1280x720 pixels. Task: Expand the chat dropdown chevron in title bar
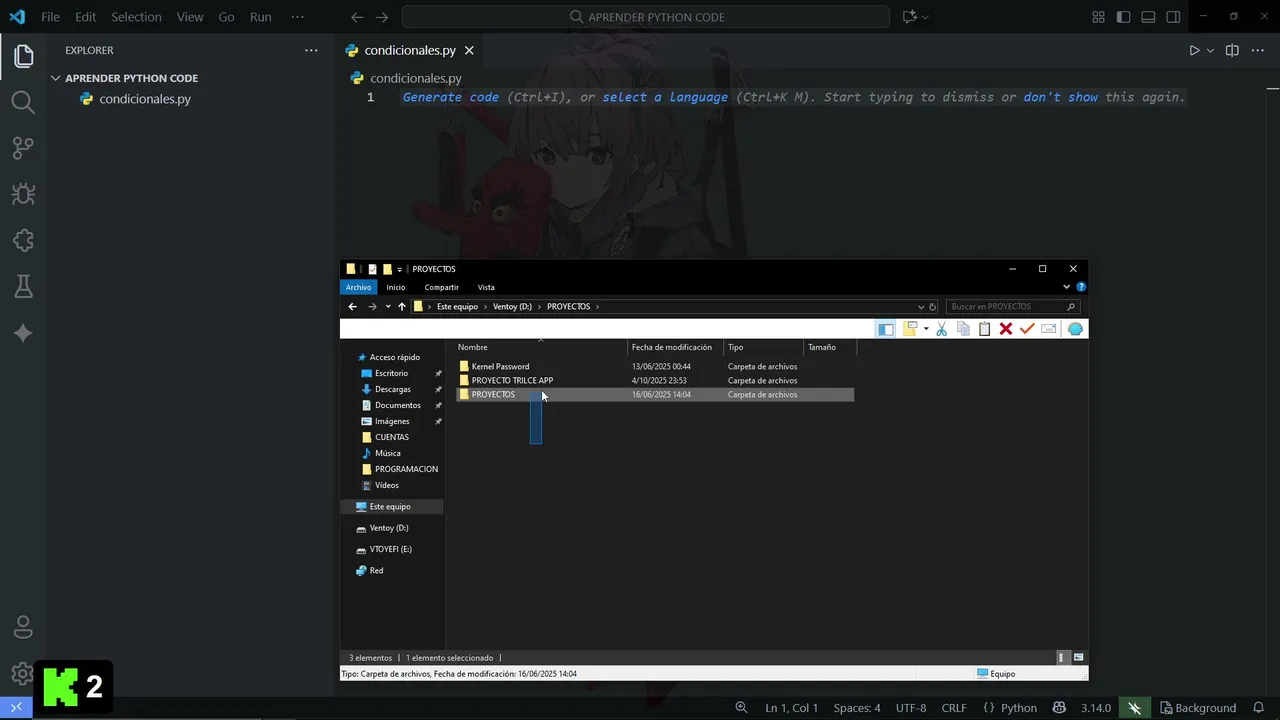pyautogui.click(x=925, y=17)
